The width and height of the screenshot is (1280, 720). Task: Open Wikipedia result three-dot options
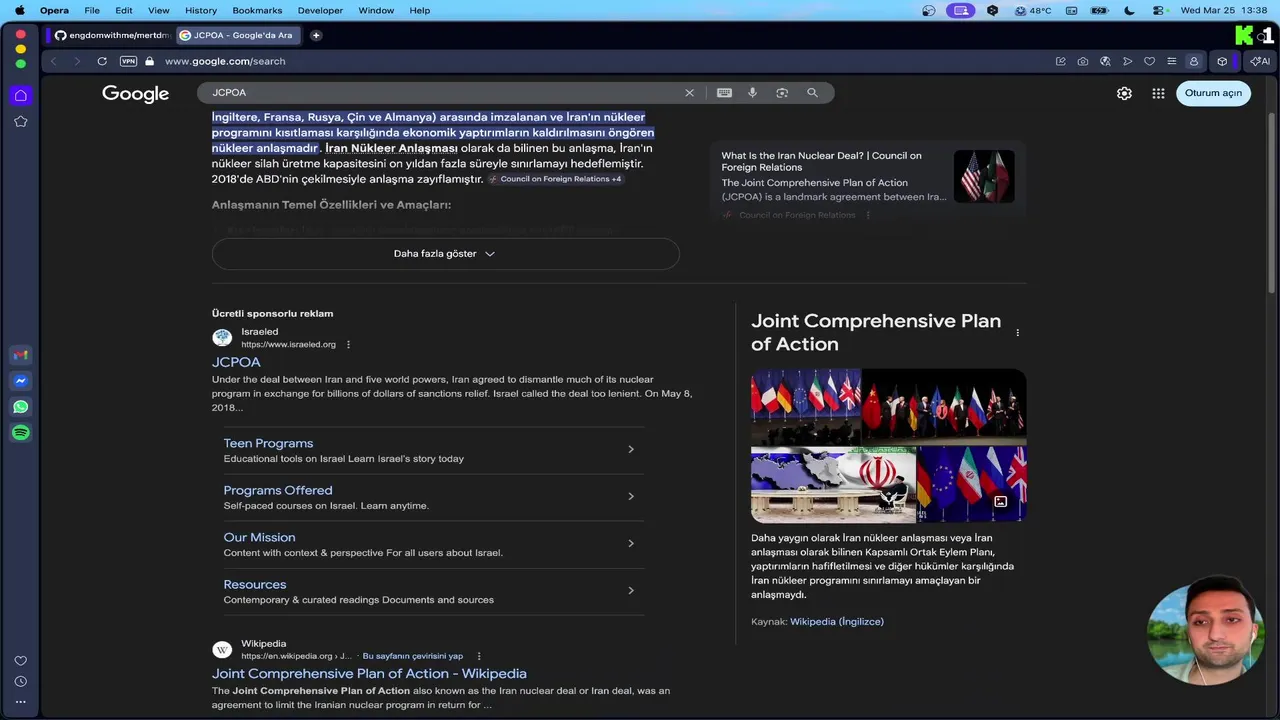click(479, 656)
